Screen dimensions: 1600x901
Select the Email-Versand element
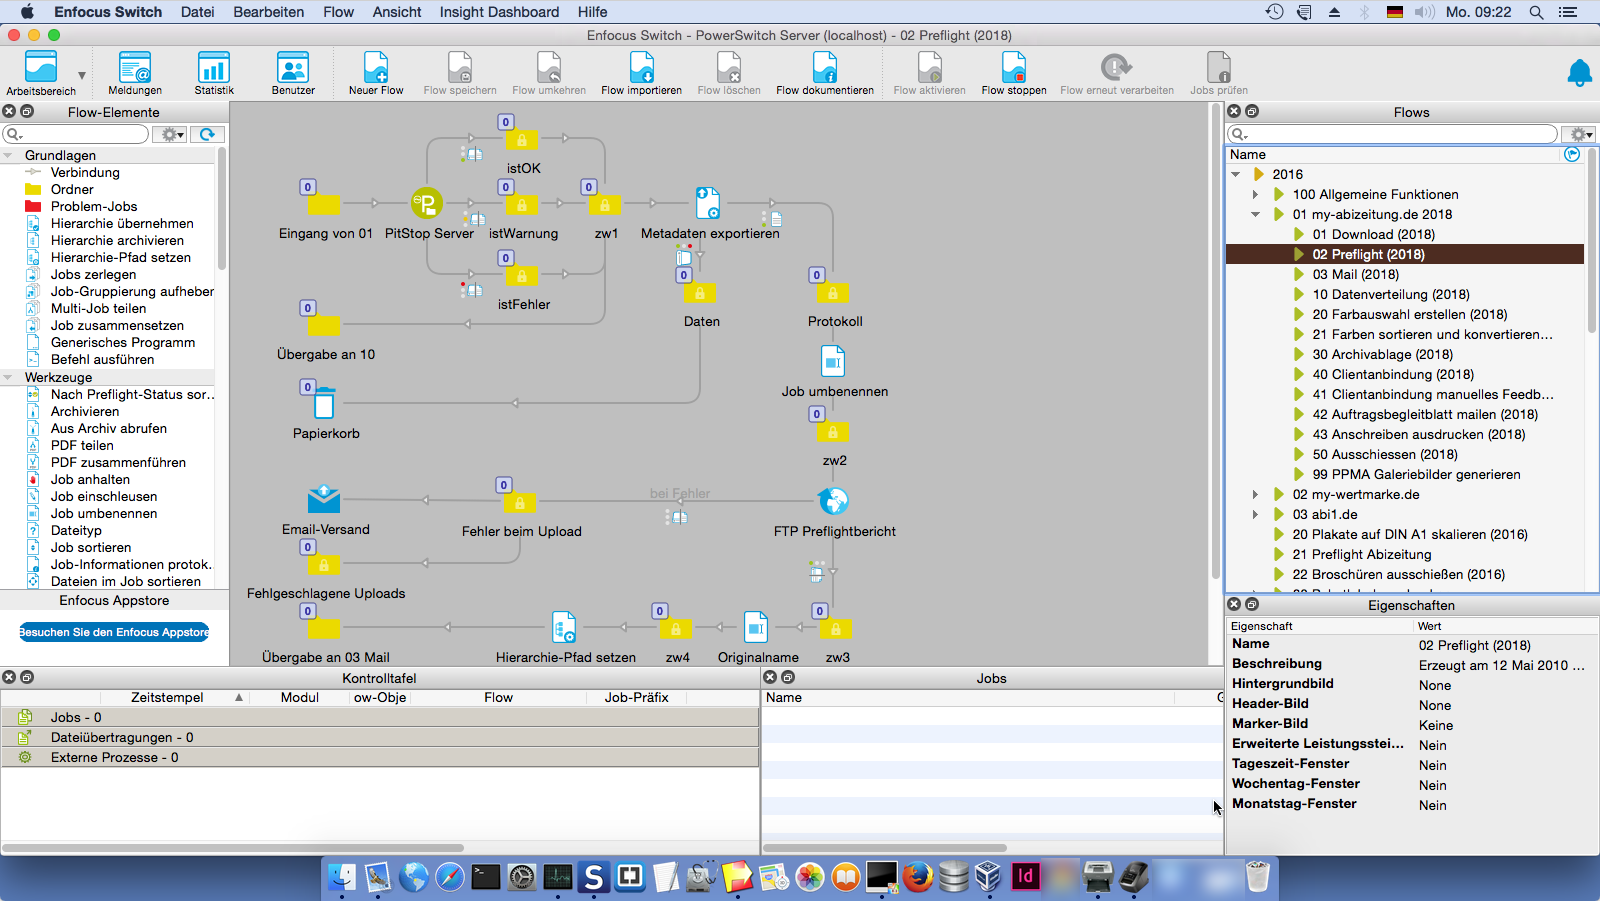(x=324, y=498)
